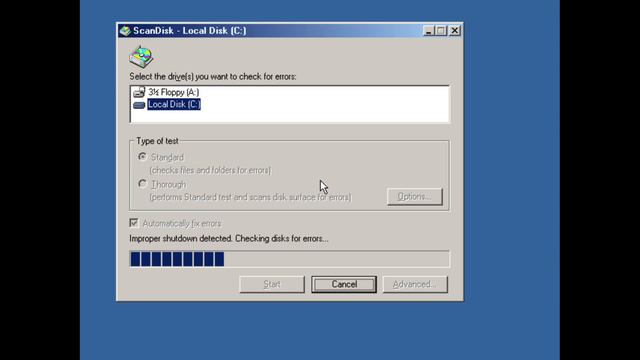Click the ScanDisk - Local Disk (C:) title text

click(190, 31)
